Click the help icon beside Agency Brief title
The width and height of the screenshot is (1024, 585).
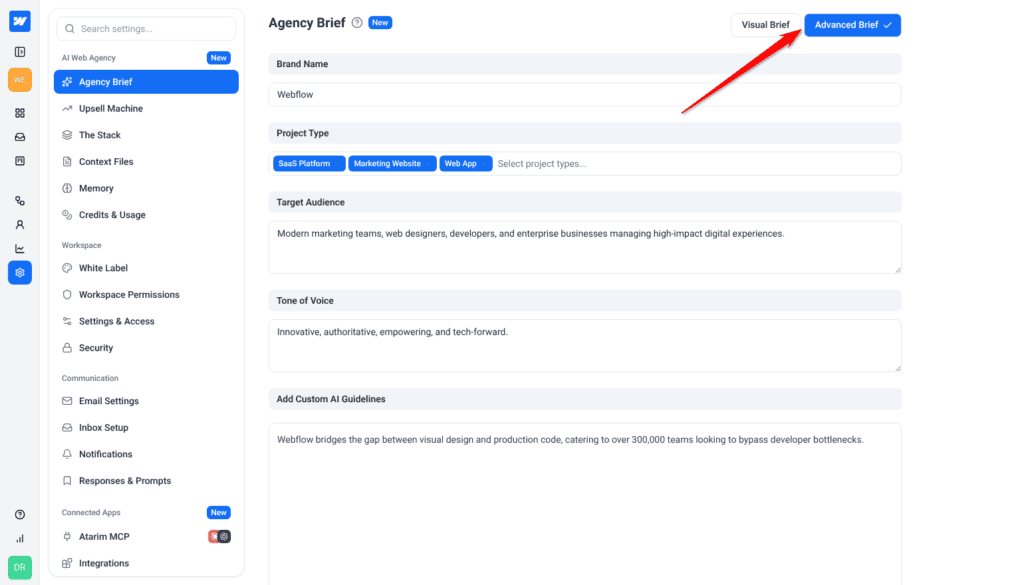click(357, 23)
